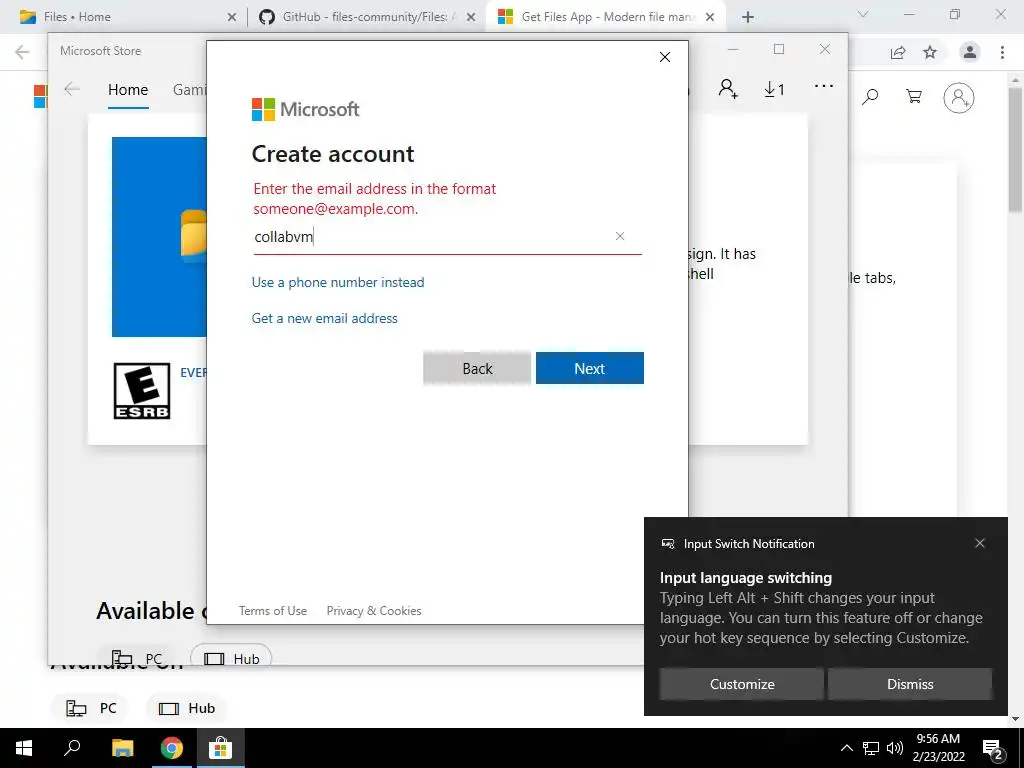Click the volume icon in system tray
The height and width of the screenshot is (768, 1024).
tap(895, 748)
